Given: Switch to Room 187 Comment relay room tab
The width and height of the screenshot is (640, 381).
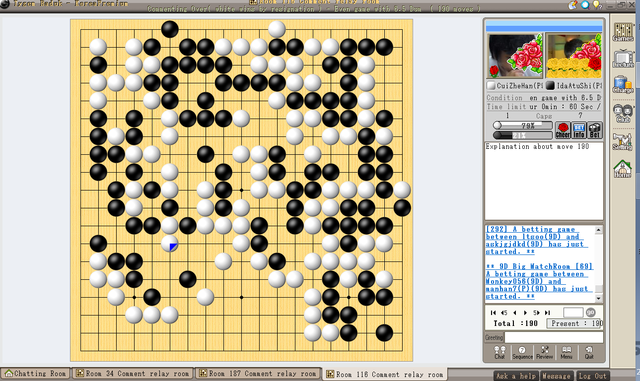Looking at the screenshot, I should (258, 374).
